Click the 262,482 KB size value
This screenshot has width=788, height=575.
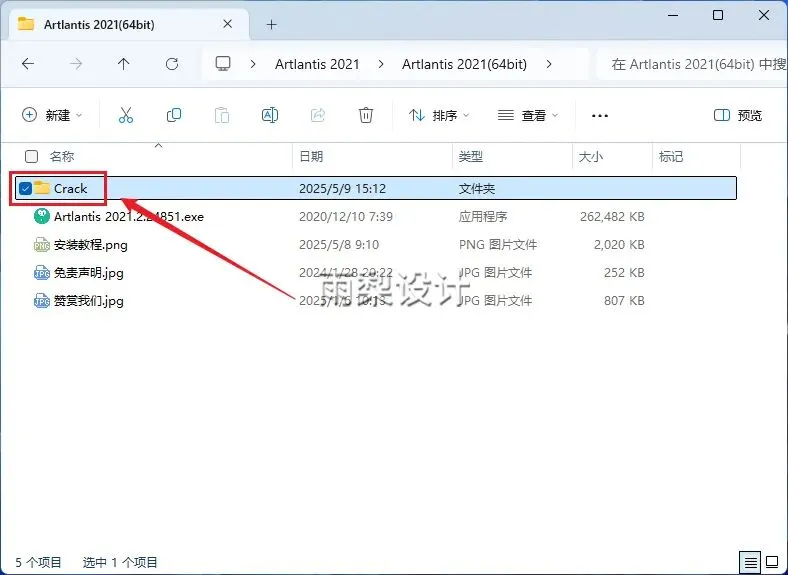pos(612,217)
